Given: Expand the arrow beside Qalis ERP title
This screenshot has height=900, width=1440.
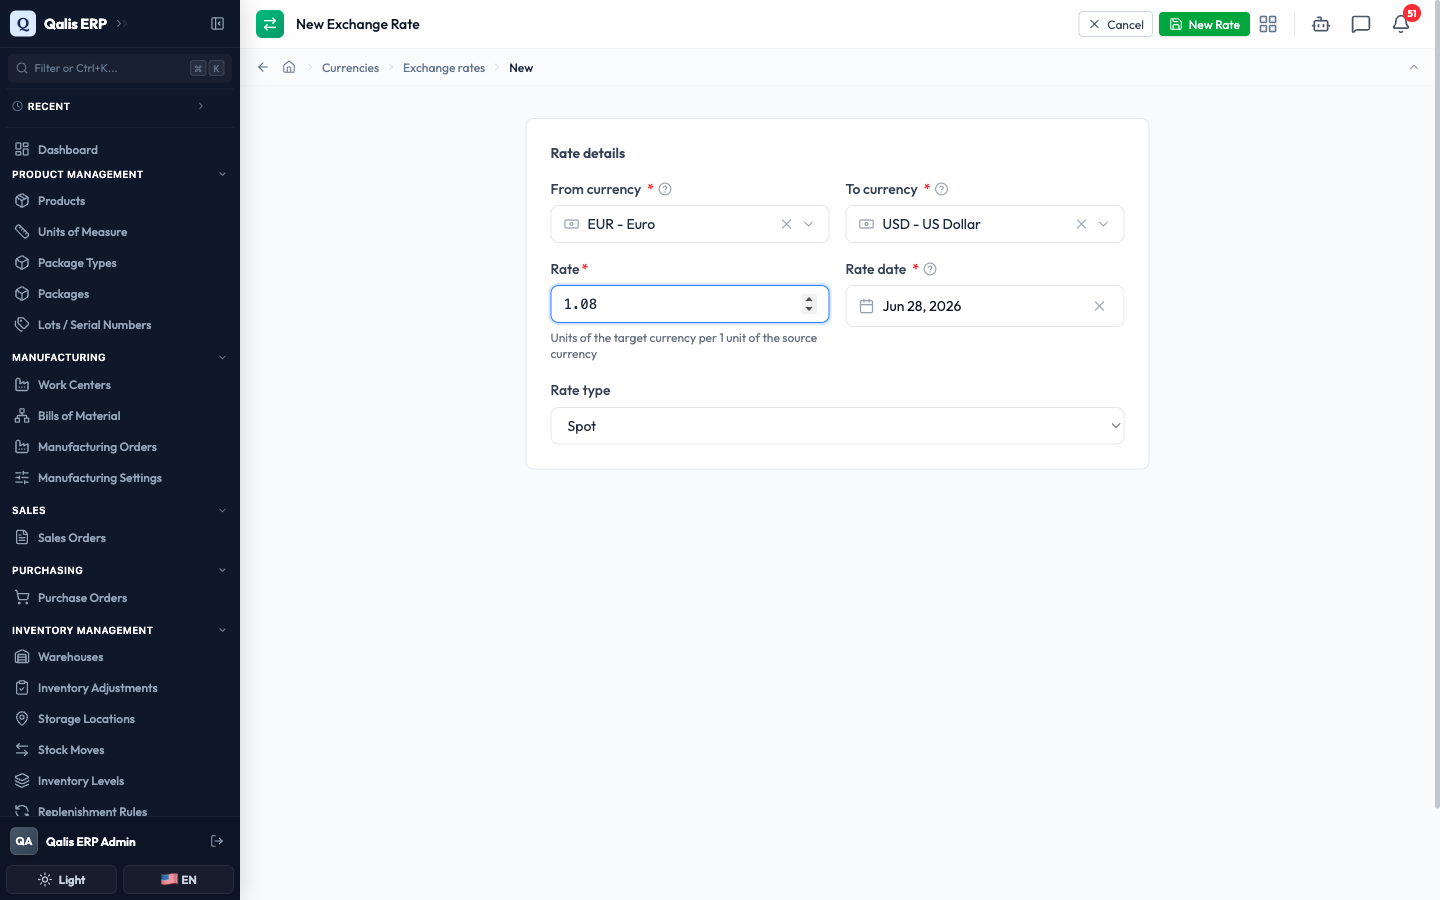Looking at the screenshot, I should click(121, 23).
